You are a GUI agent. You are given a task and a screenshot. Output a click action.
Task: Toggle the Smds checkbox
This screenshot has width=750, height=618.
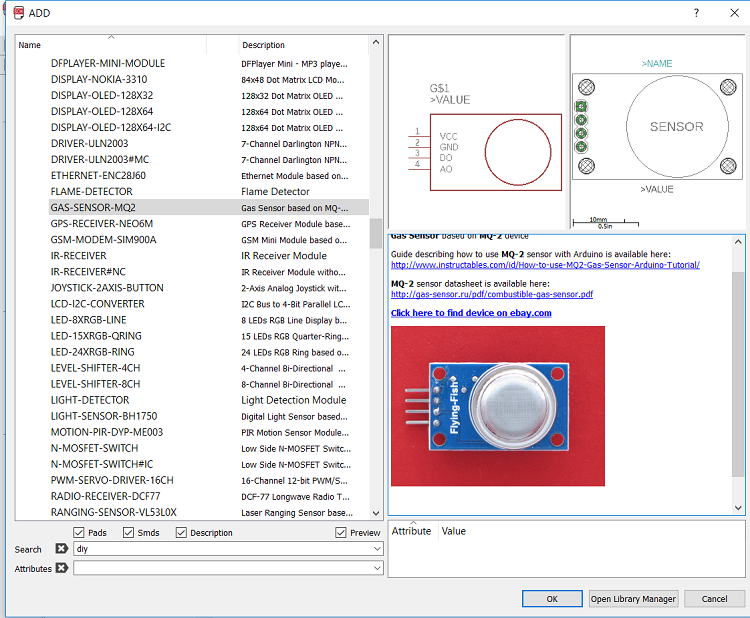click(x=128, y=532)
